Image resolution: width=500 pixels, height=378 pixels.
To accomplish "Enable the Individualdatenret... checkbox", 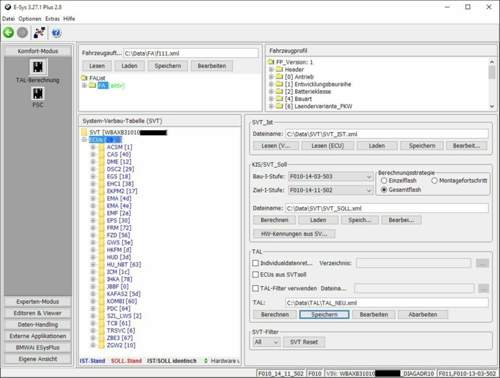I will point(256,263).
